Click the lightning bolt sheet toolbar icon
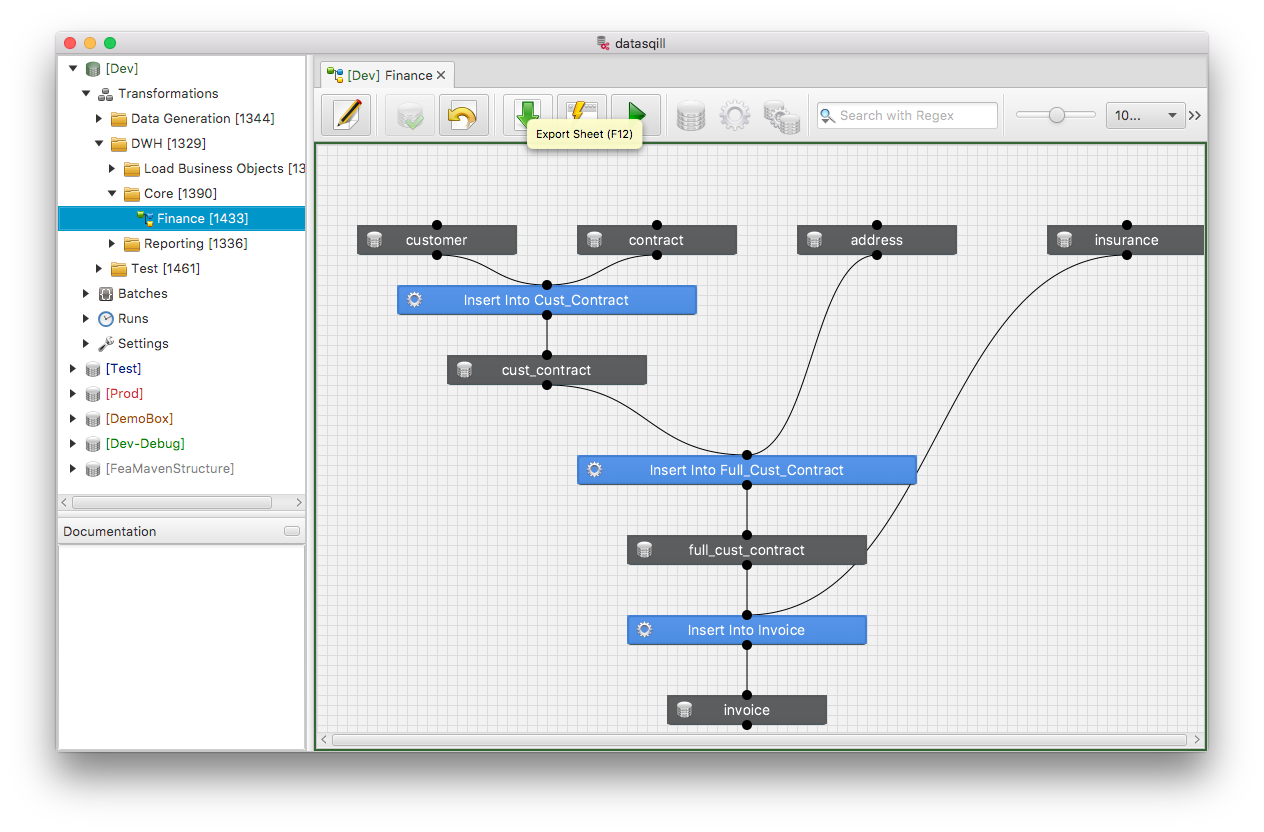1264x832 pixels. click(581, 112)
